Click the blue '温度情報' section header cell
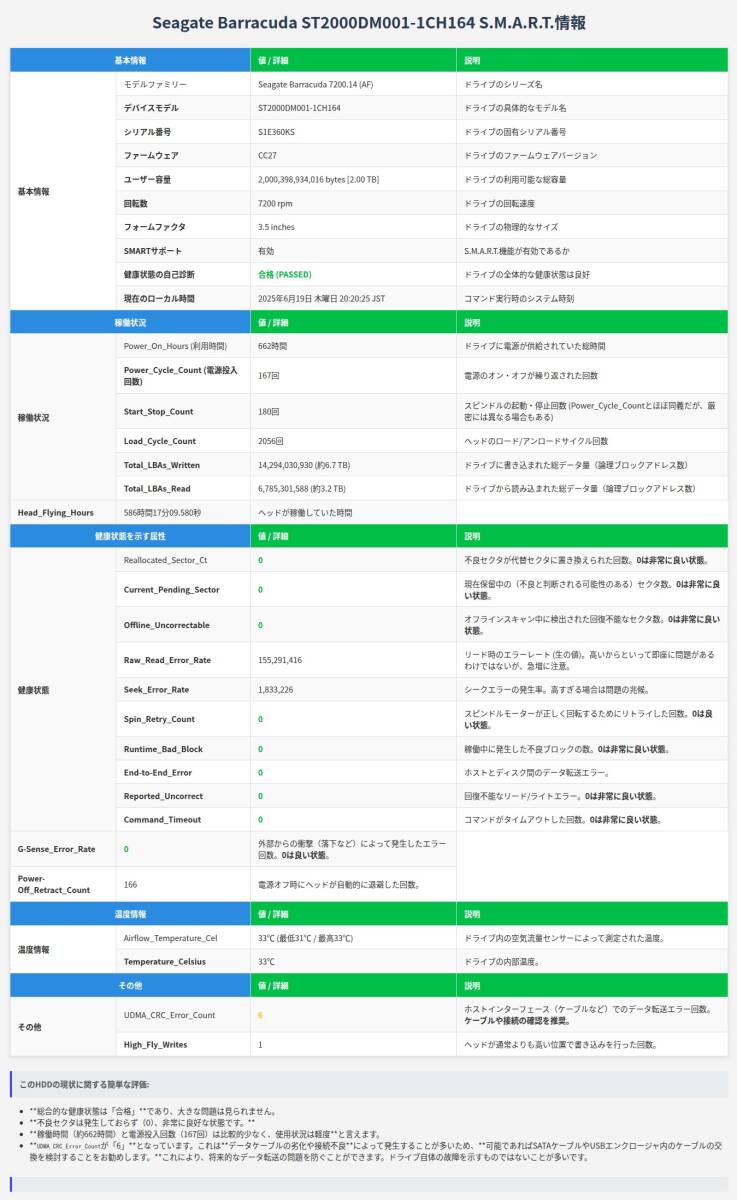The height and width of the screenshot is (1200, 737). 130,914
